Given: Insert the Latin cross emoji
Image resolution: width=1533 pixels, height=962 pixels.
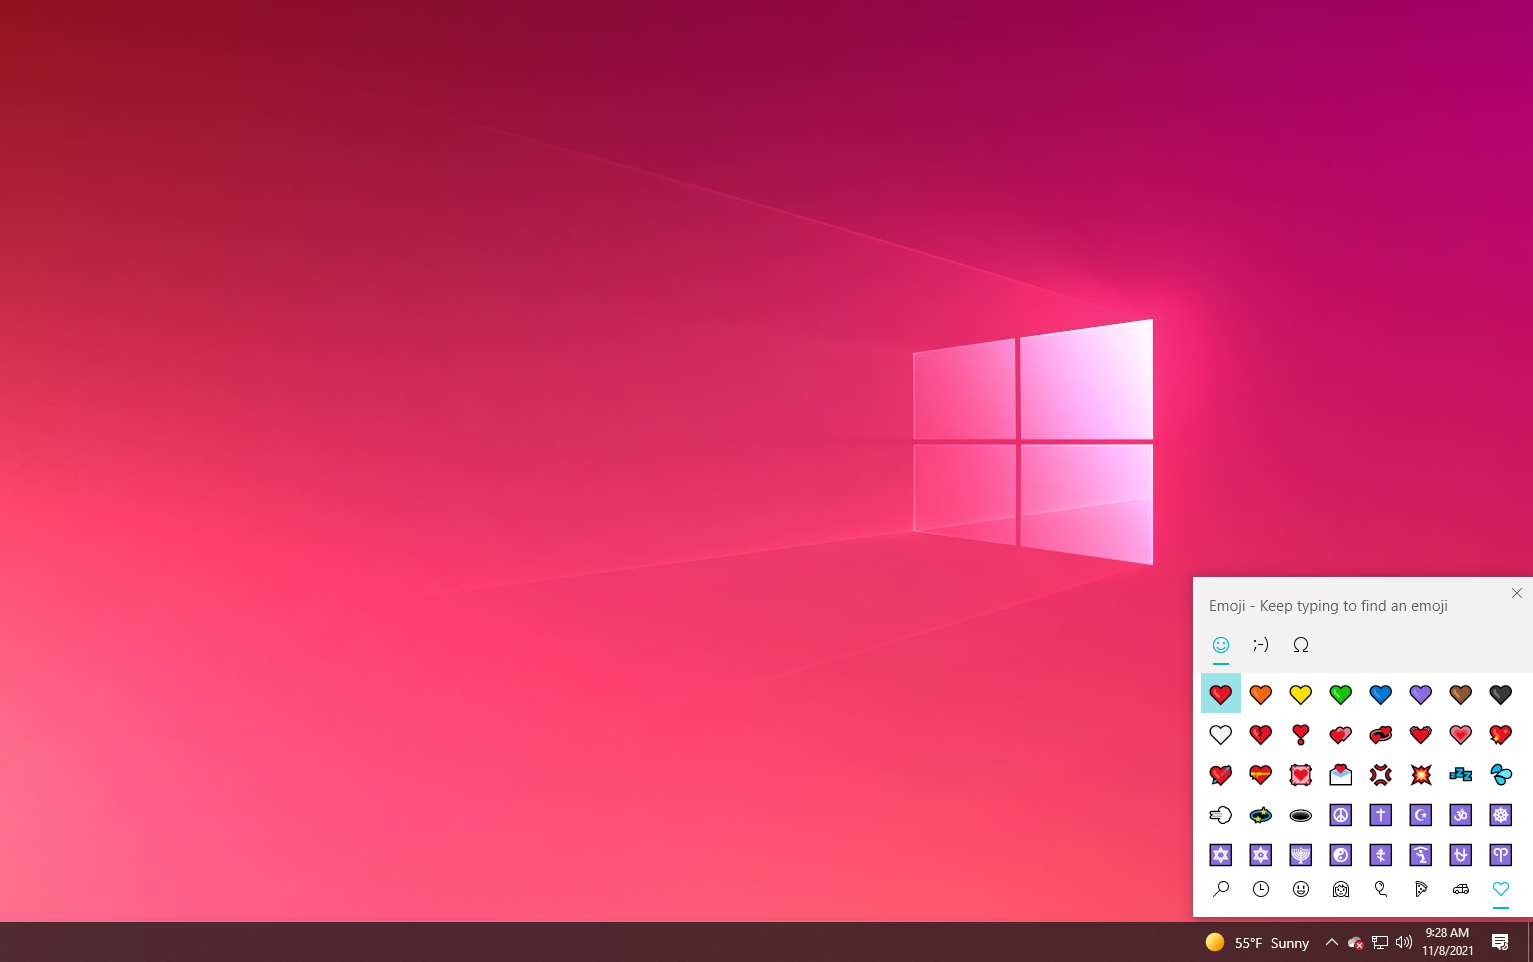Looking at the screenshot, I should pos(1381,815).
